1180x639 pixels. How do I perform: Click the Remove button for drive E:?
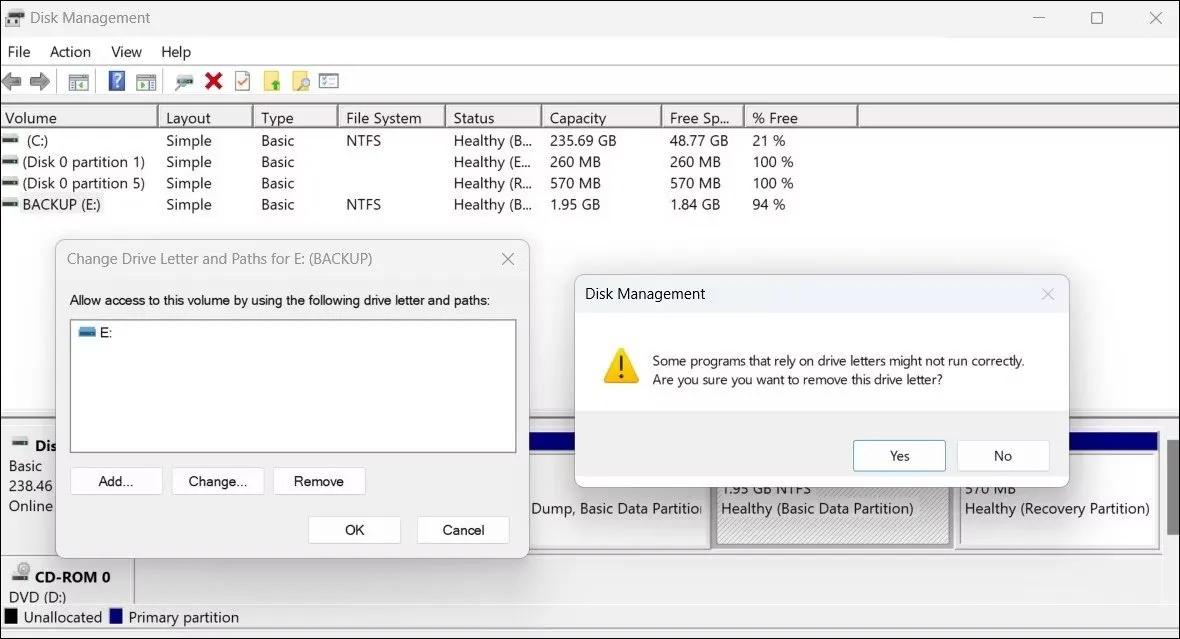(x=319, y=481)
